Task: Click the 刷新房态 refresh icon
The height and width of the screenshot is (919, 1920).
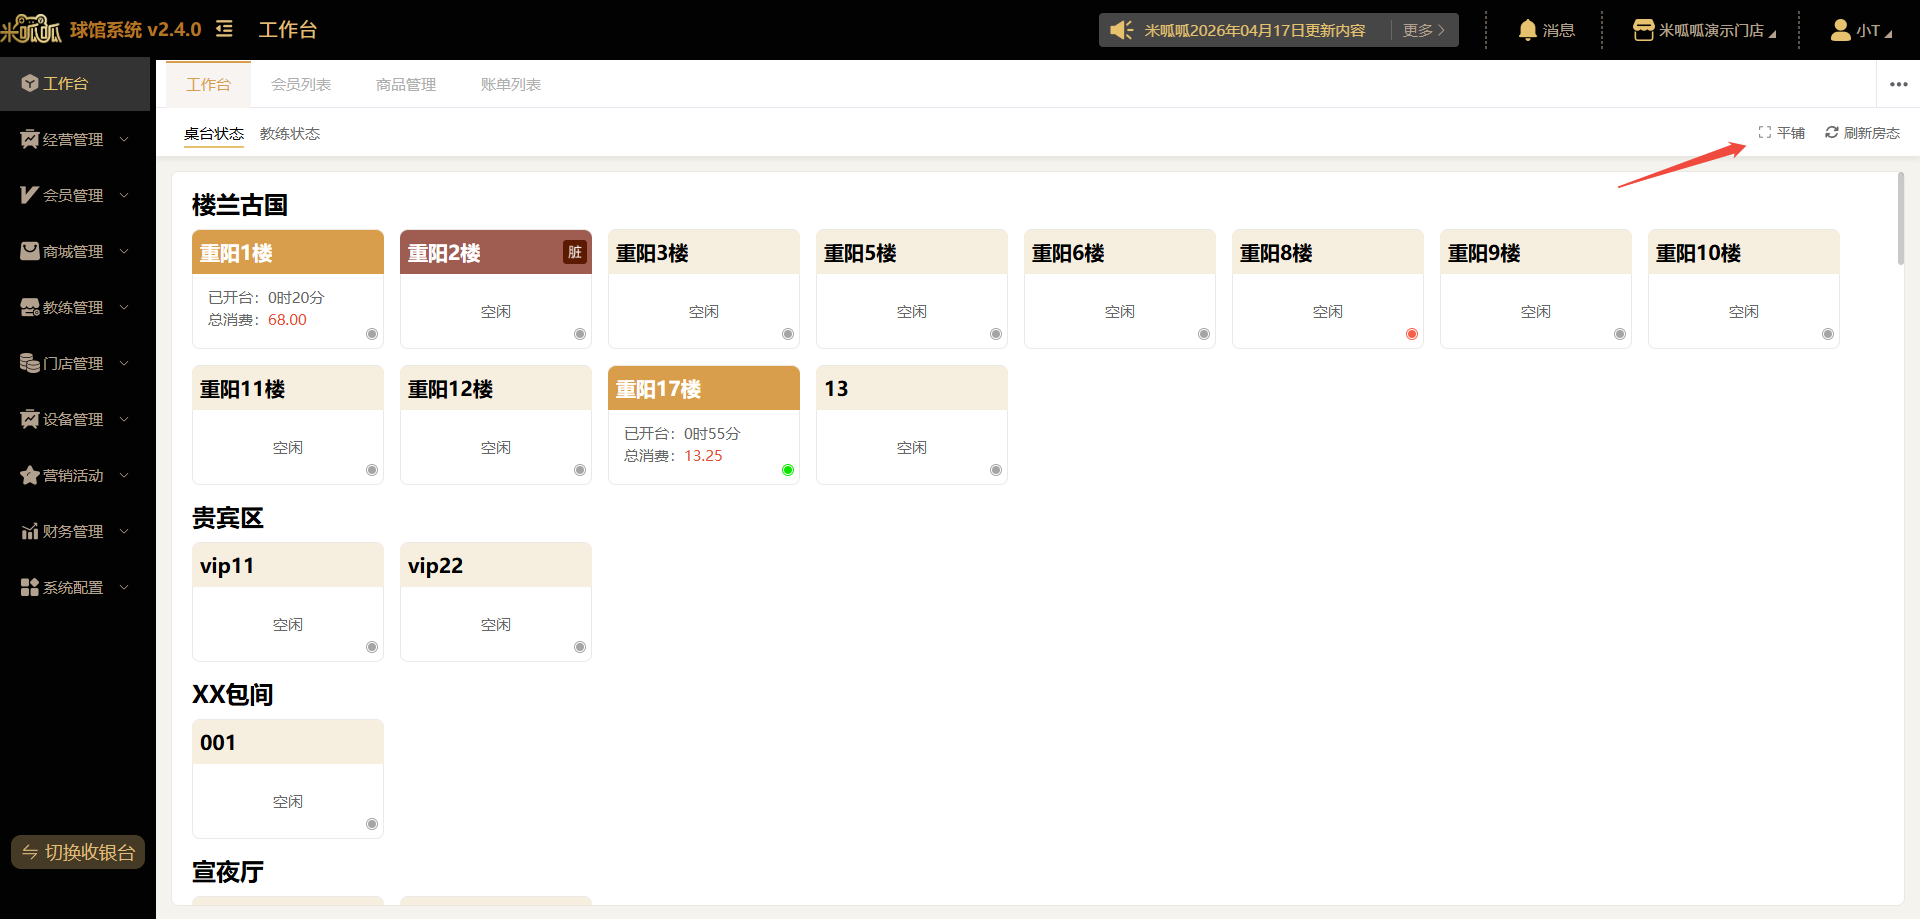Action: click(x=1832, y=132)
